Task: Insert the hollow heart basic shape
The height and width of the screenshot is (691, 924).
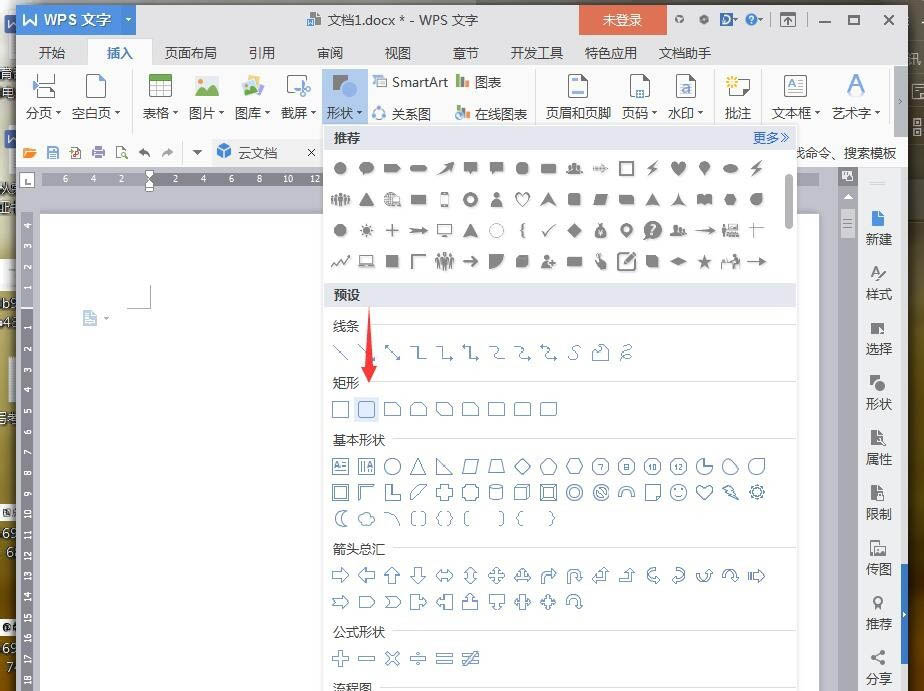Action: [704, 492]
